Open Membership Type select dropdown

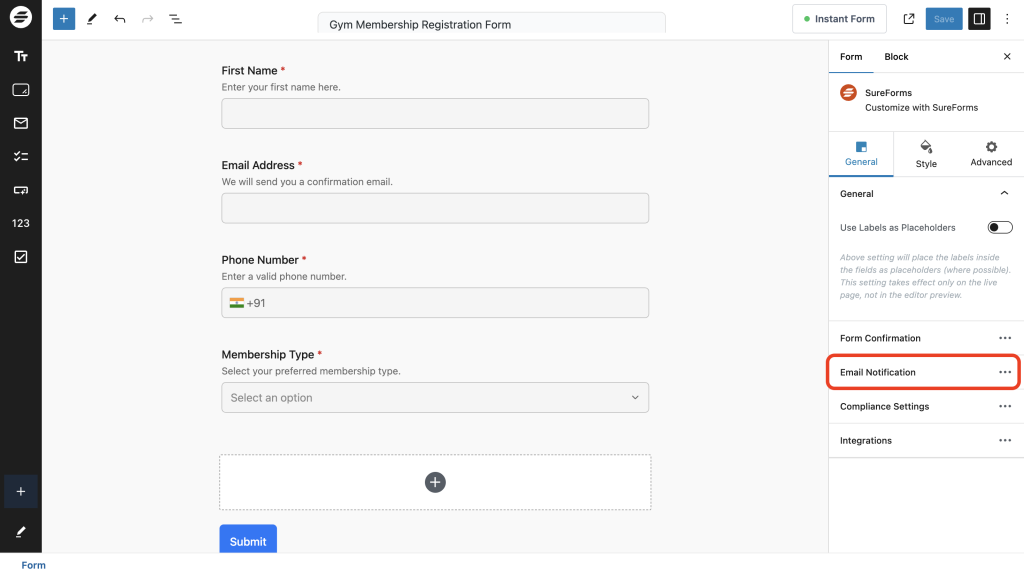(x=435, y=398)
